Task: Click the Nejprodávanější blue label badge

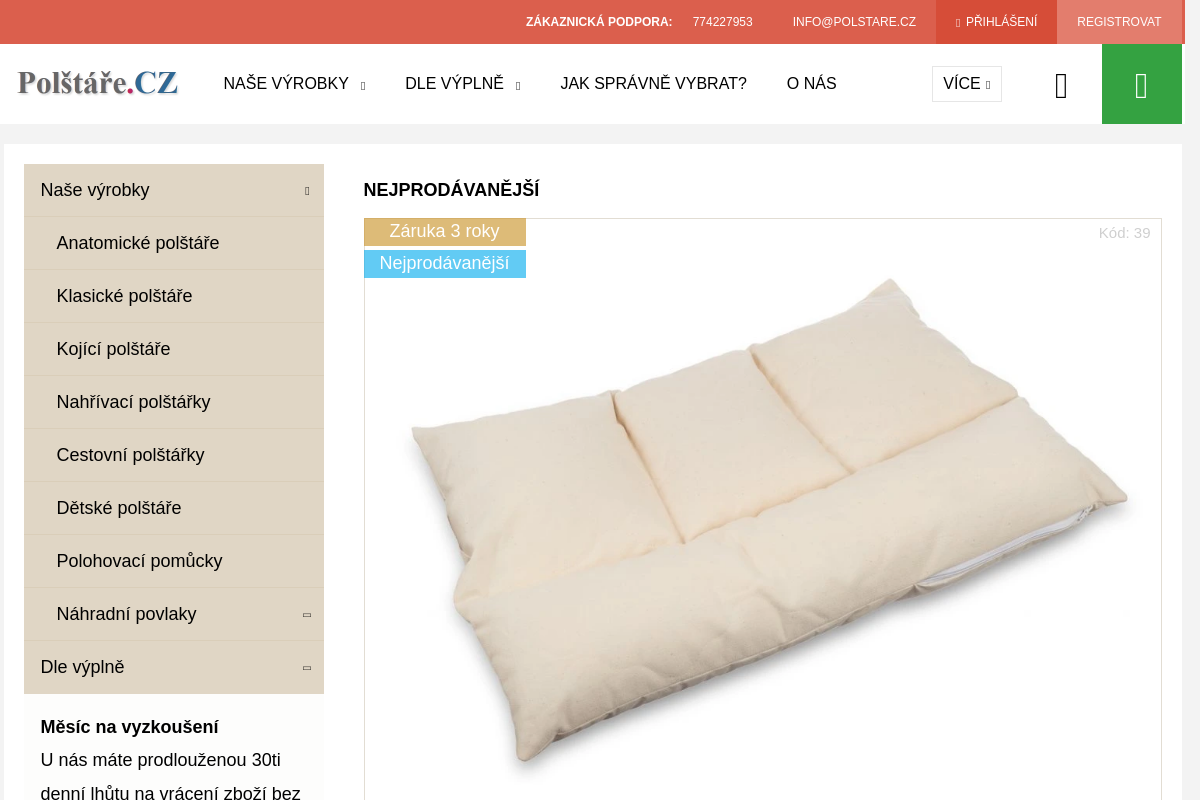Action: [444, 264]
